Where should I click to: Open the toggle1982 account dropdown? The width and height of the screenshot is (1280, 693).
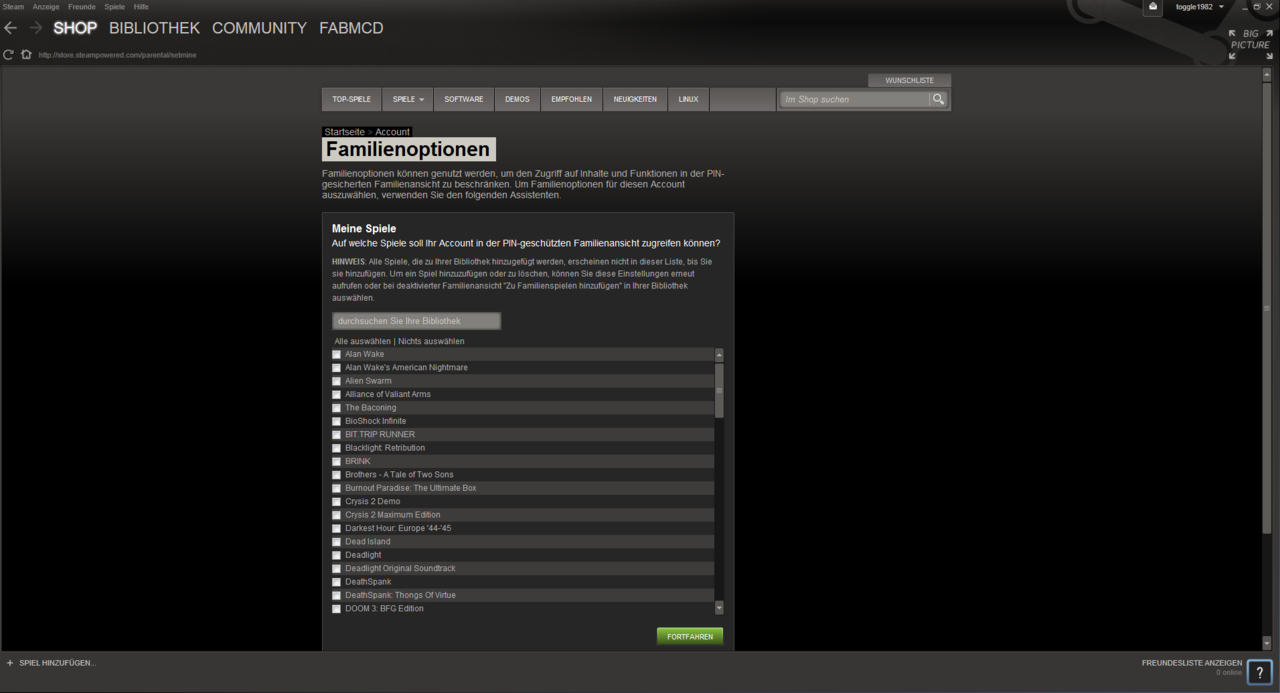coord(1199,7)
